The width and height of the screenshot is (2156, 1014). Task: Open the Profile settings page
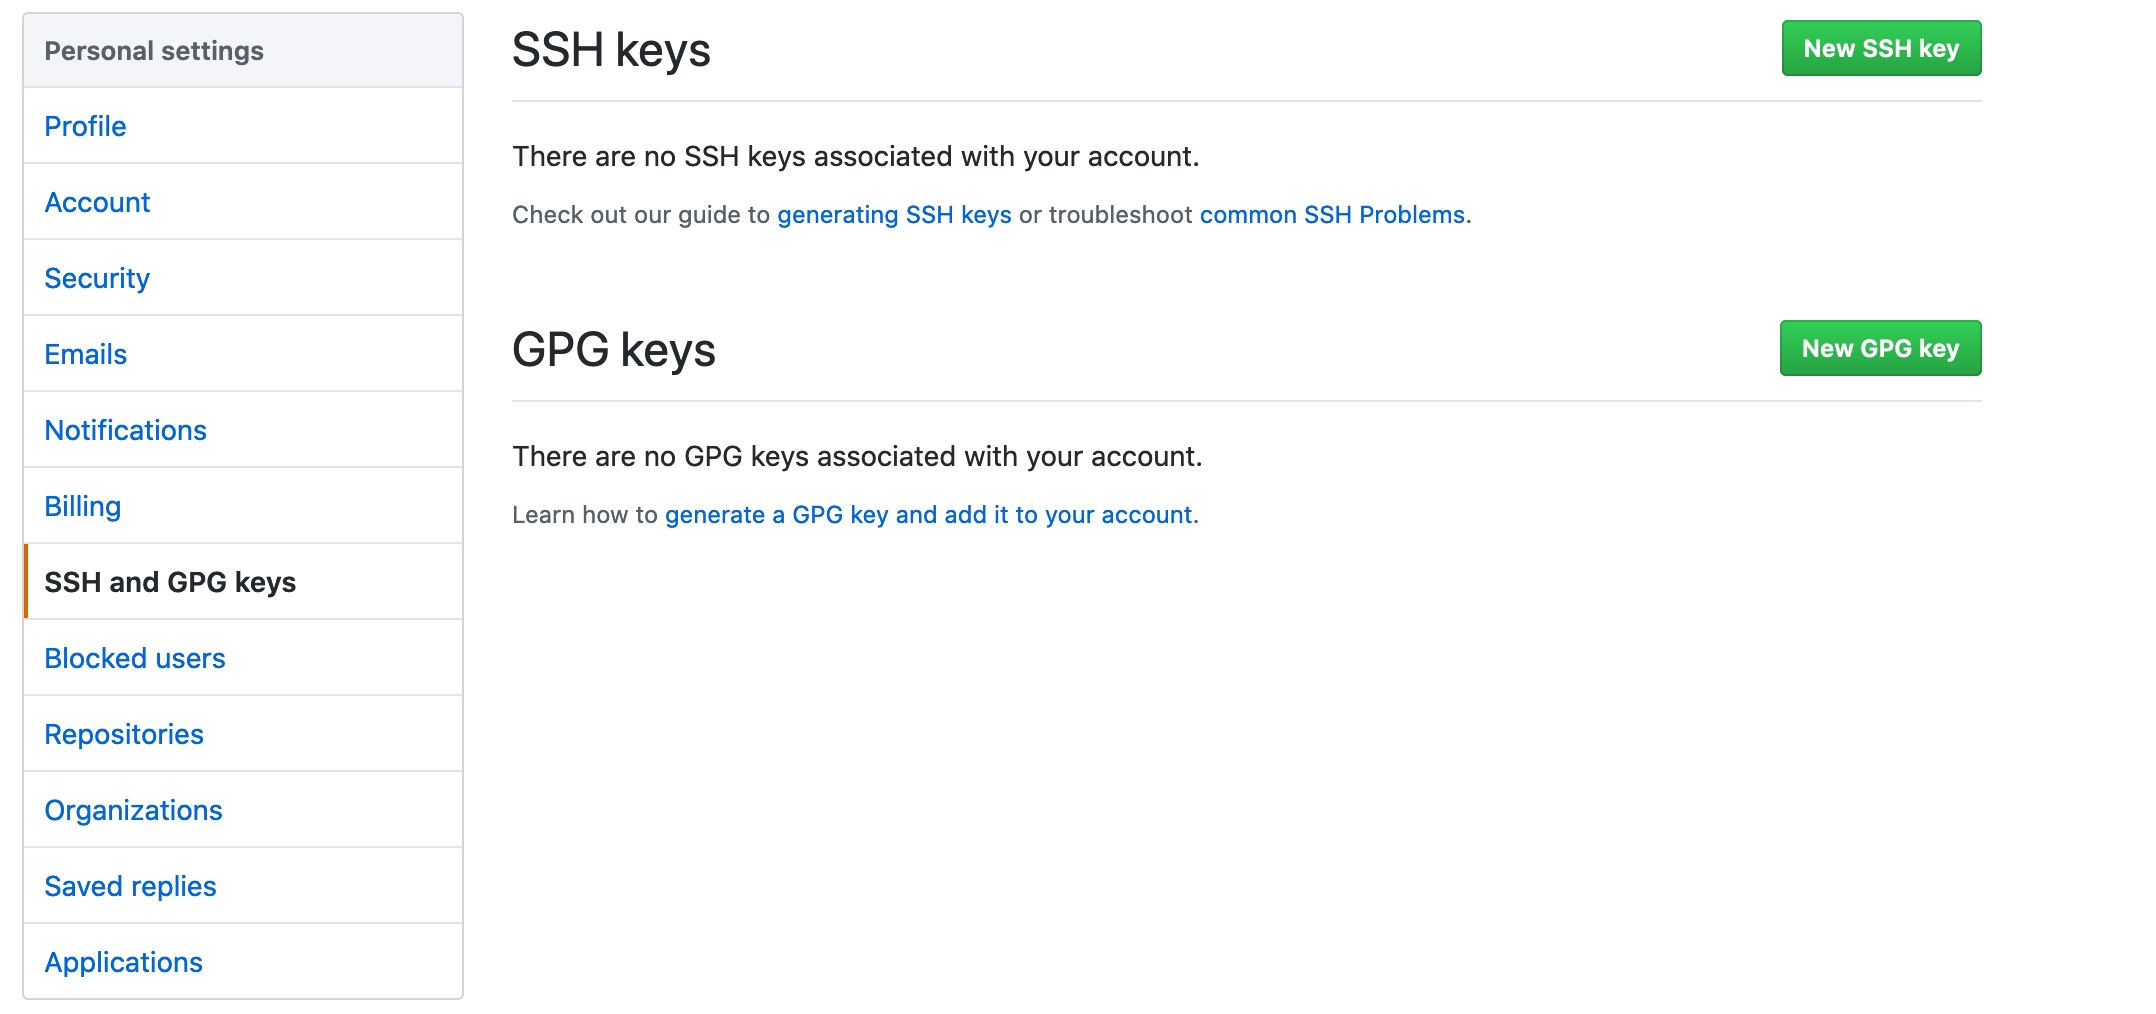coord(85,126)
